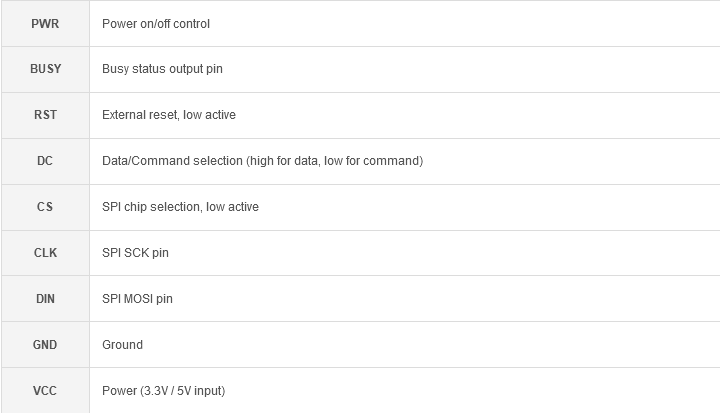720x413 pixels.
Task: Select 'SPI chip selection, low active' text
Action: click(x=180, y=207)
